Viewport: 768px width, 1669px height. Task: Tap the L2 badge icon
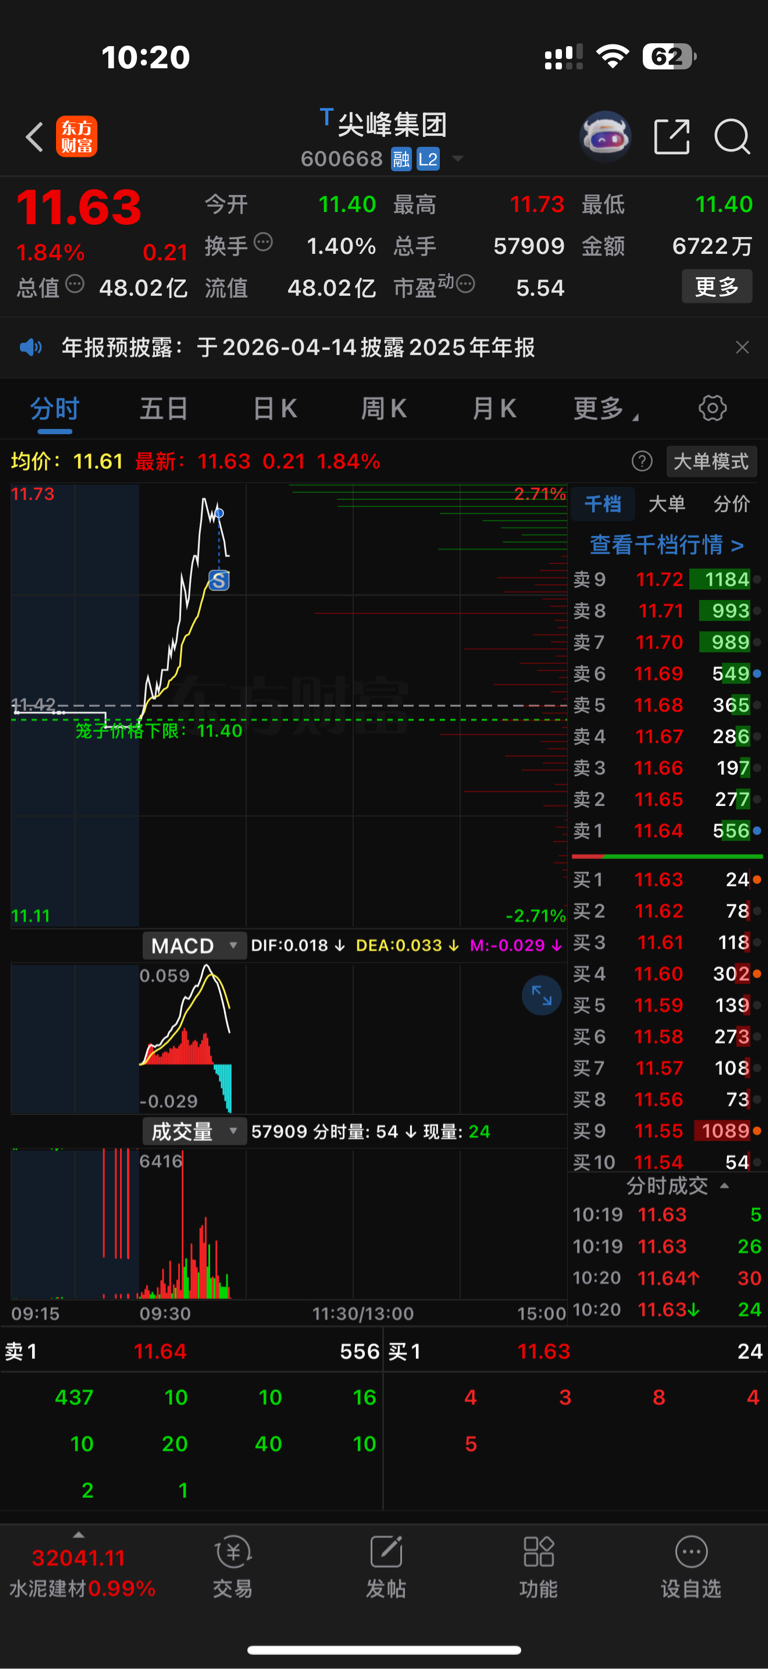[428, 159]
